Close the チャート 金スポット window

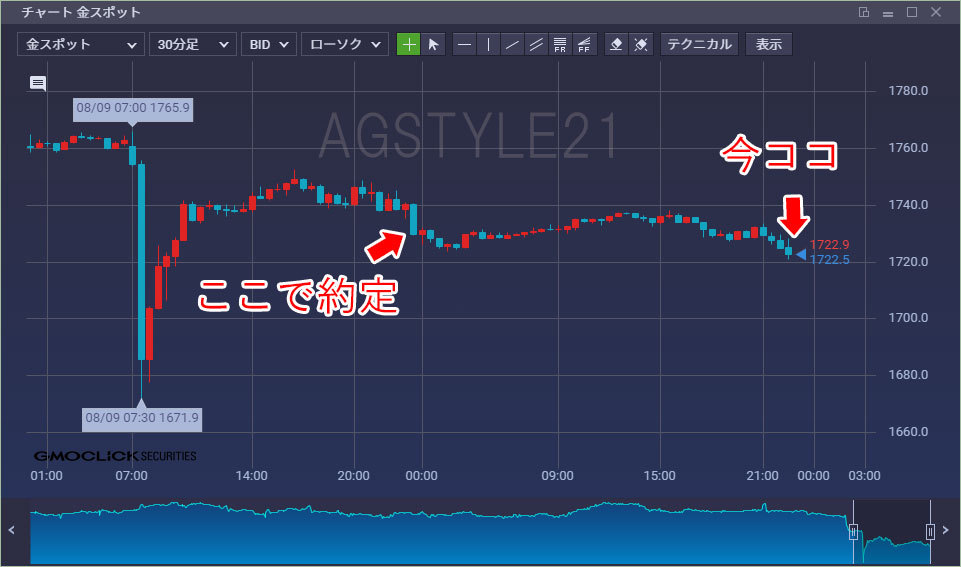[936, 12]
